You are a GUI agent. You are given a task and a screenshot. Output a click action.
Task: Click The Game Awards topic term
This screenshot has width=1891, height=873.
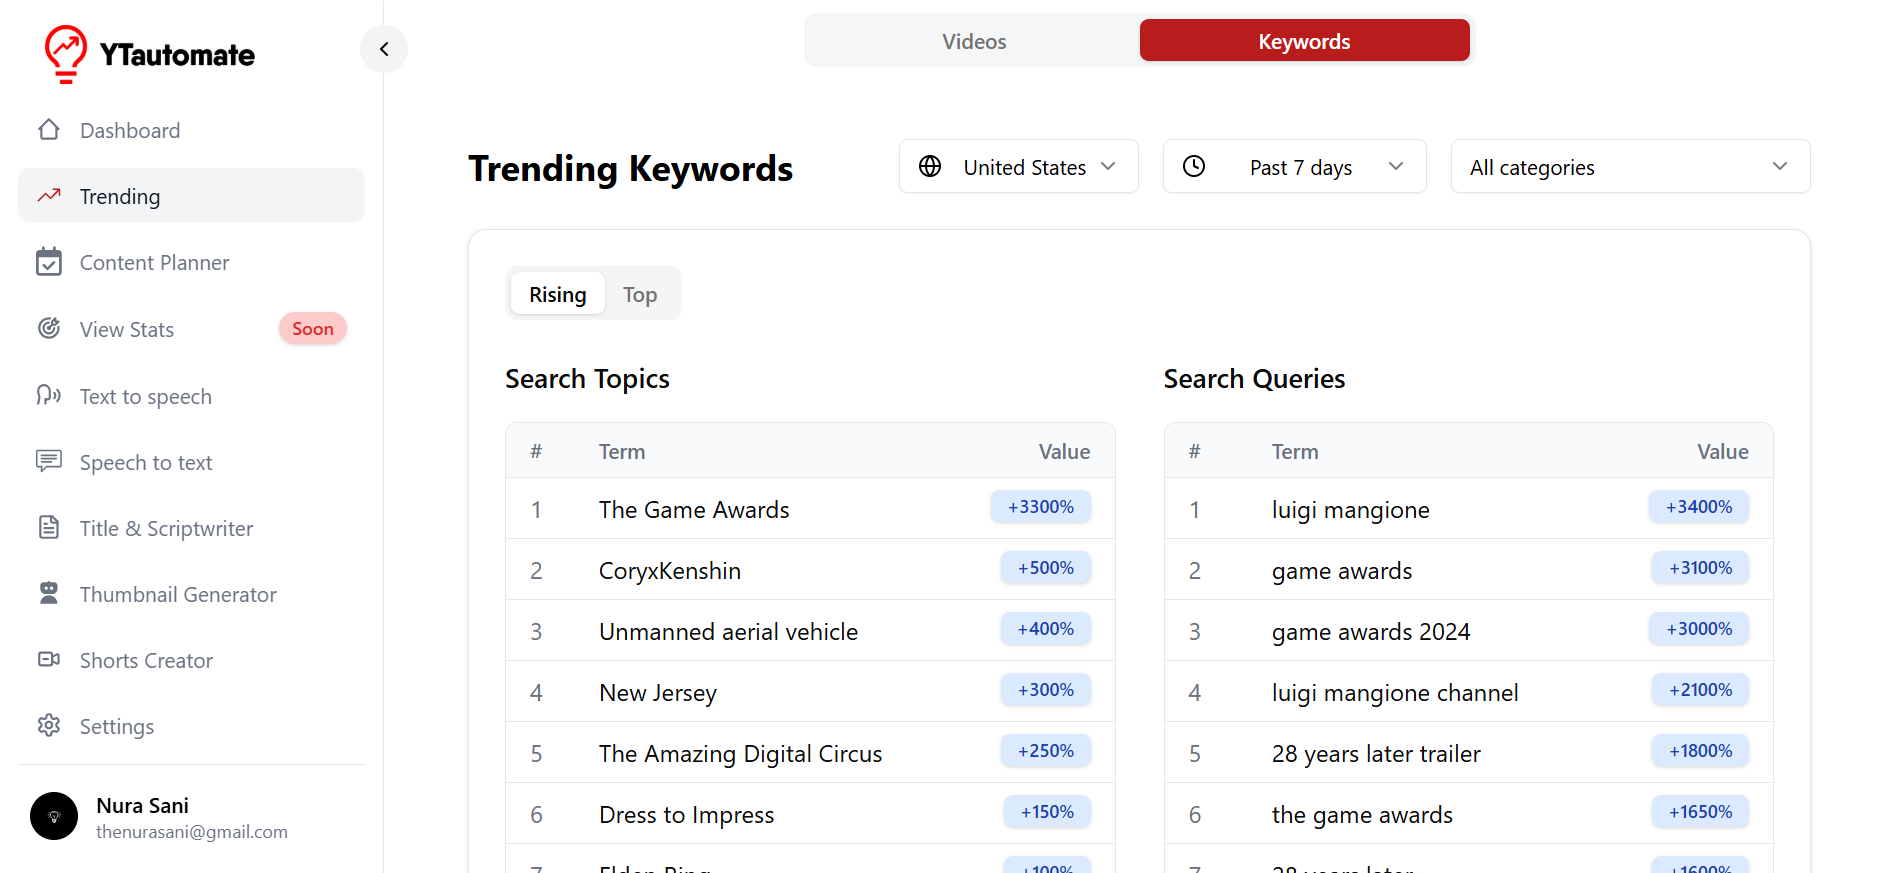(x=694, y=510)
